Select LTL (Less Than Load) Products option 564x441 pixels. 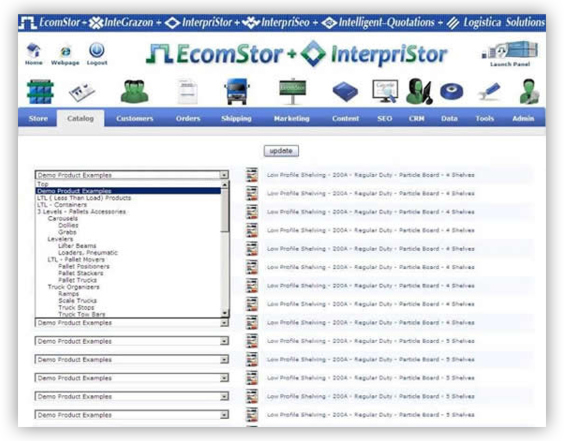pyautogui.click(x=128, y=198)
